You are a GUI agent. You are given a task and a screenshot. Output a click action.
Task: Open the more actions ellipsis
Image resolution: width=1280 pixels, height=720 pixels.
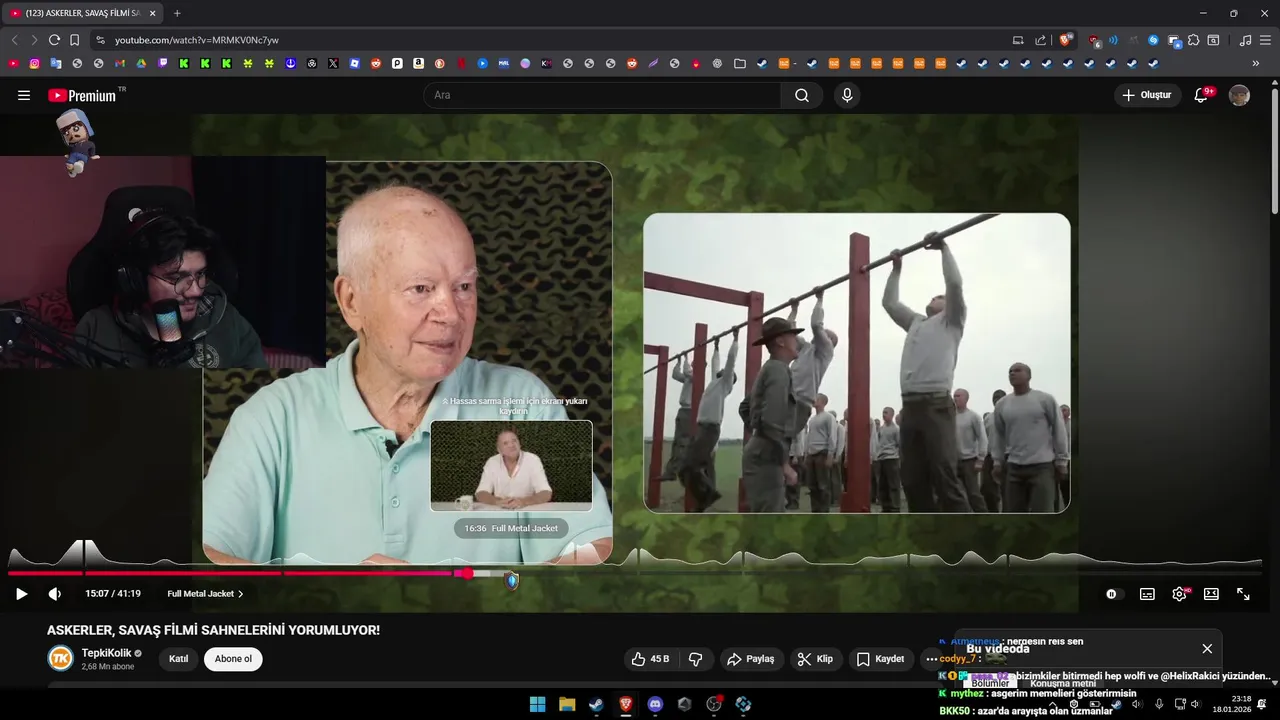click(x=931, y=659)
